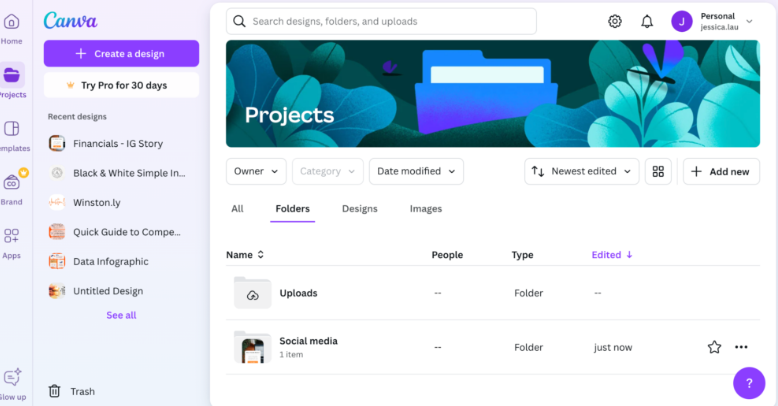Star the Social media folder
Image resolution: width=778 pixels, height=406 pixels.
(x=714, y=347)
